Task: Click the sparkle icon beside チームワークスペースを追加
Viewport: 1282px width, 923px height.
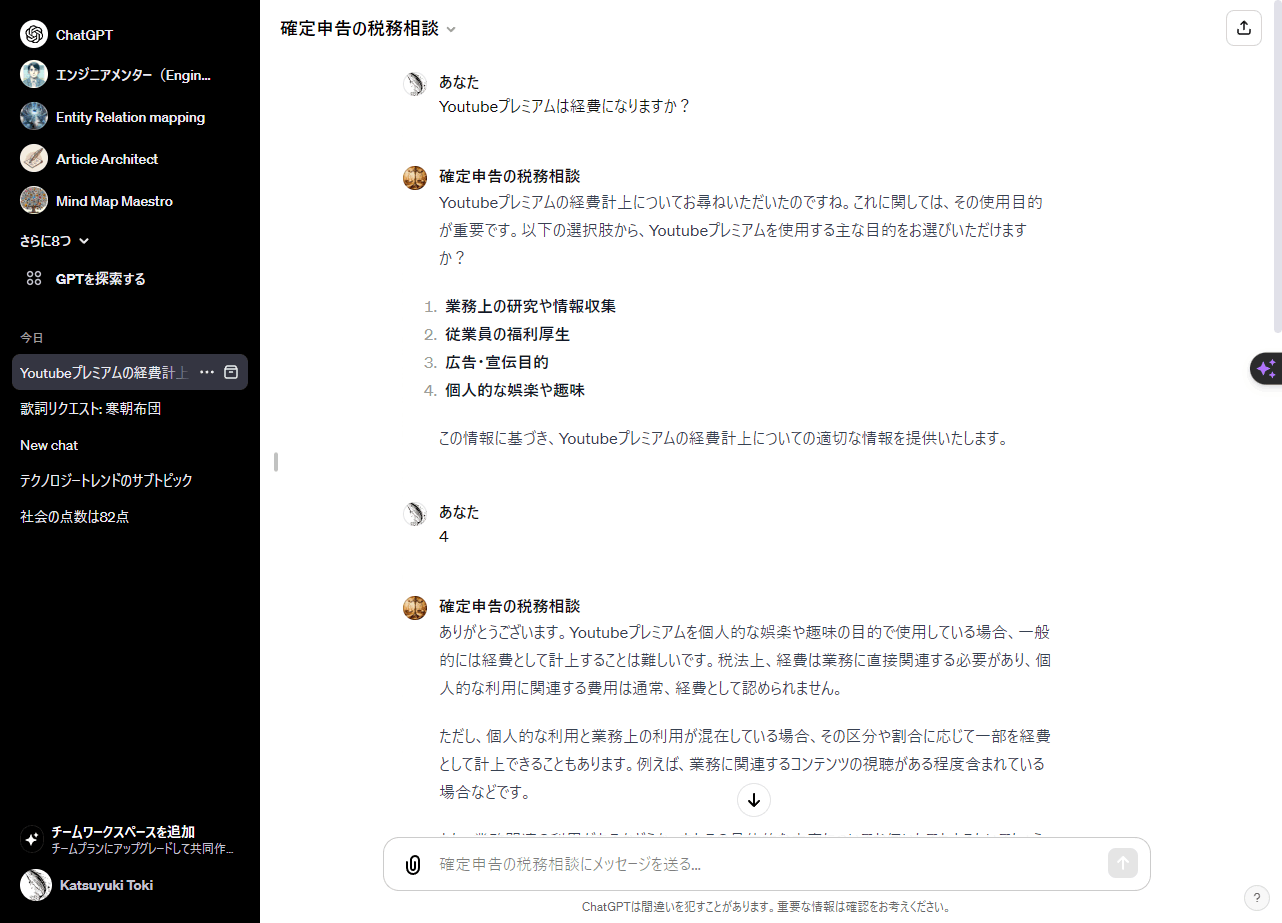Action: tap(31, 839)
